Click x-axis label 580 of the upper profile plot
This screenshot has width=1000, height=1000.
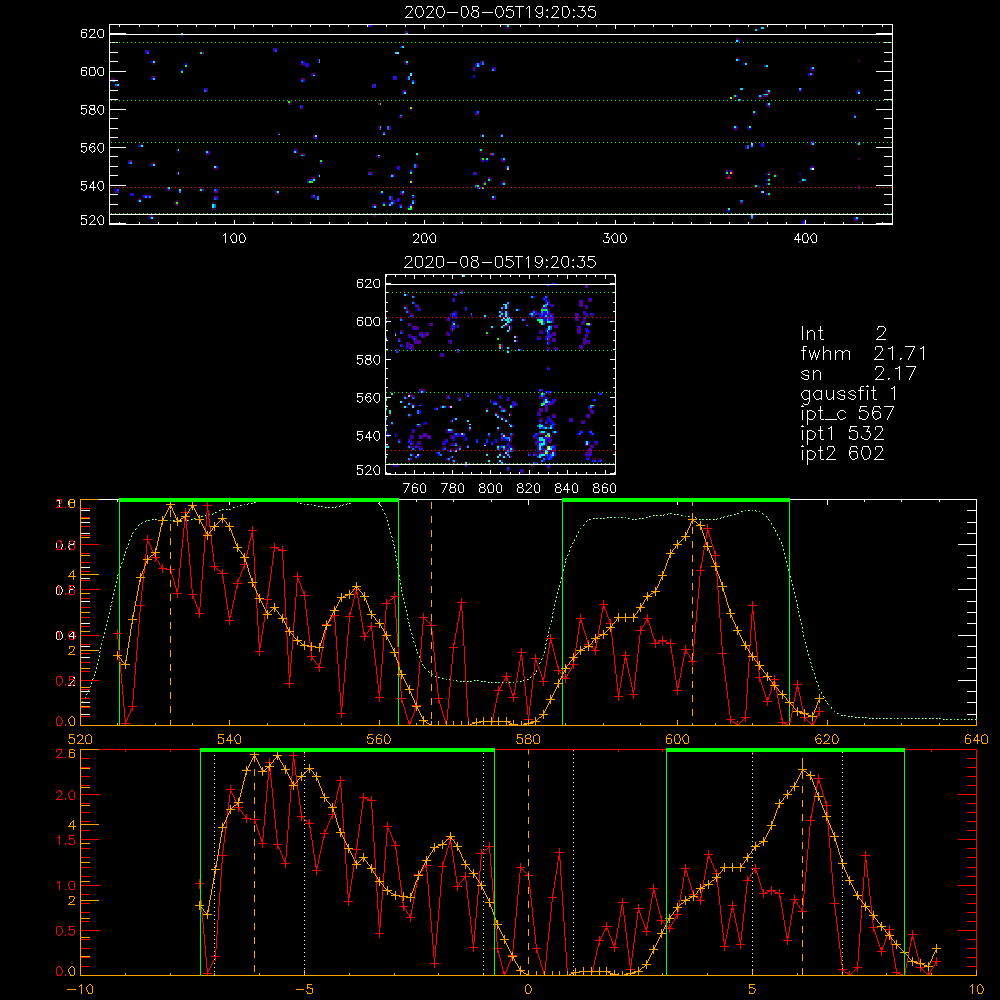pos(528,739)
